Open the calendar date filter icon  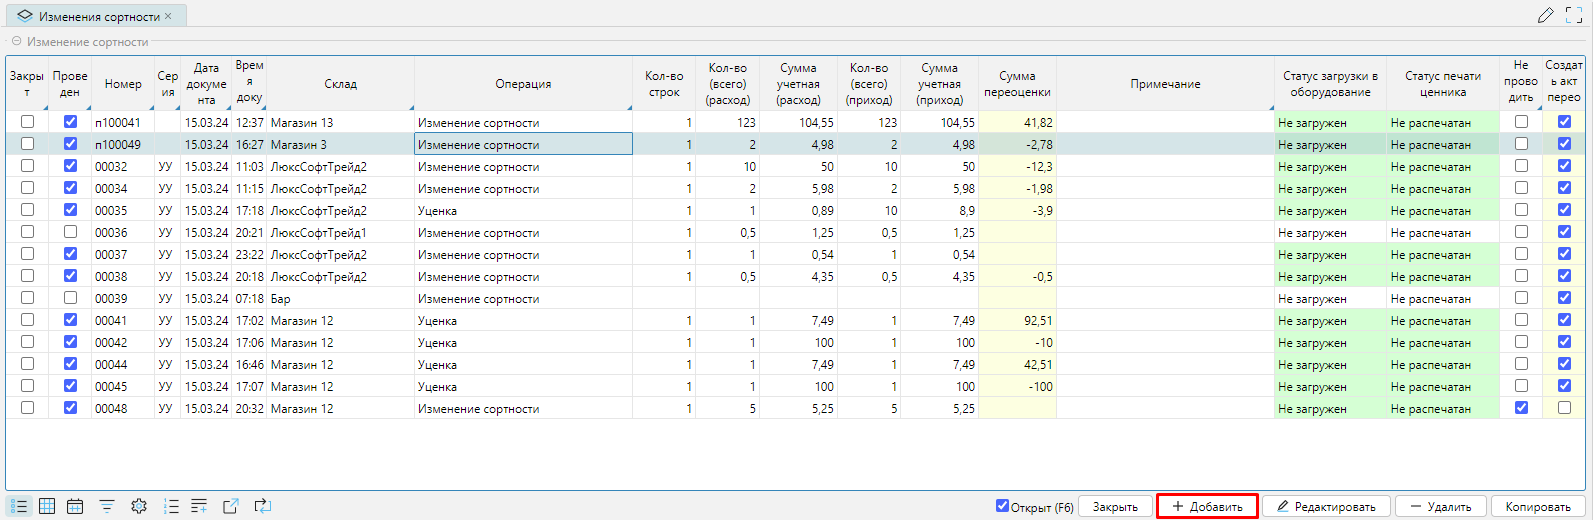[x=75, y=506]
